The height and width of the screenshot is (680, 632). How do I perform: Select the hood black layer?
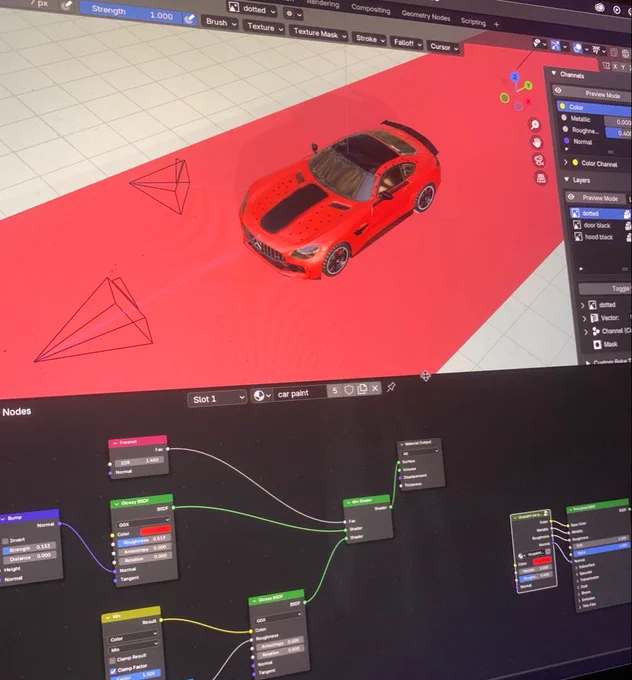click(599, 237)
